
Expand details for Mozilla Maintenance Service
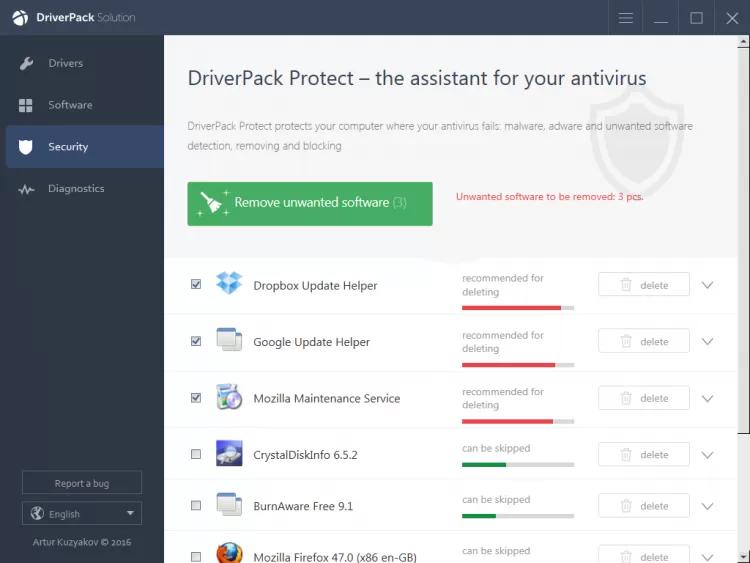[x=707, y=398]
